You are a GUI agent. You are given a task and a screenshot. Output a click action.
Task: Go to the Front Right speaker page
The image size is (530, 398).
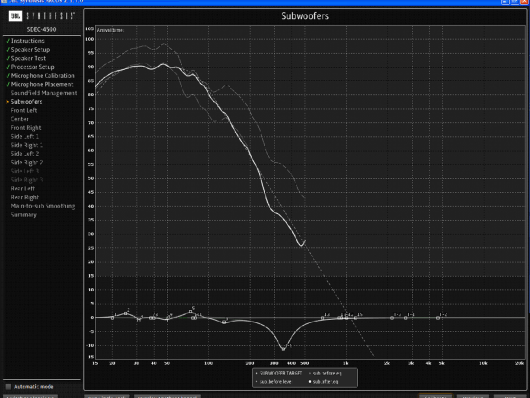[26, 127]
